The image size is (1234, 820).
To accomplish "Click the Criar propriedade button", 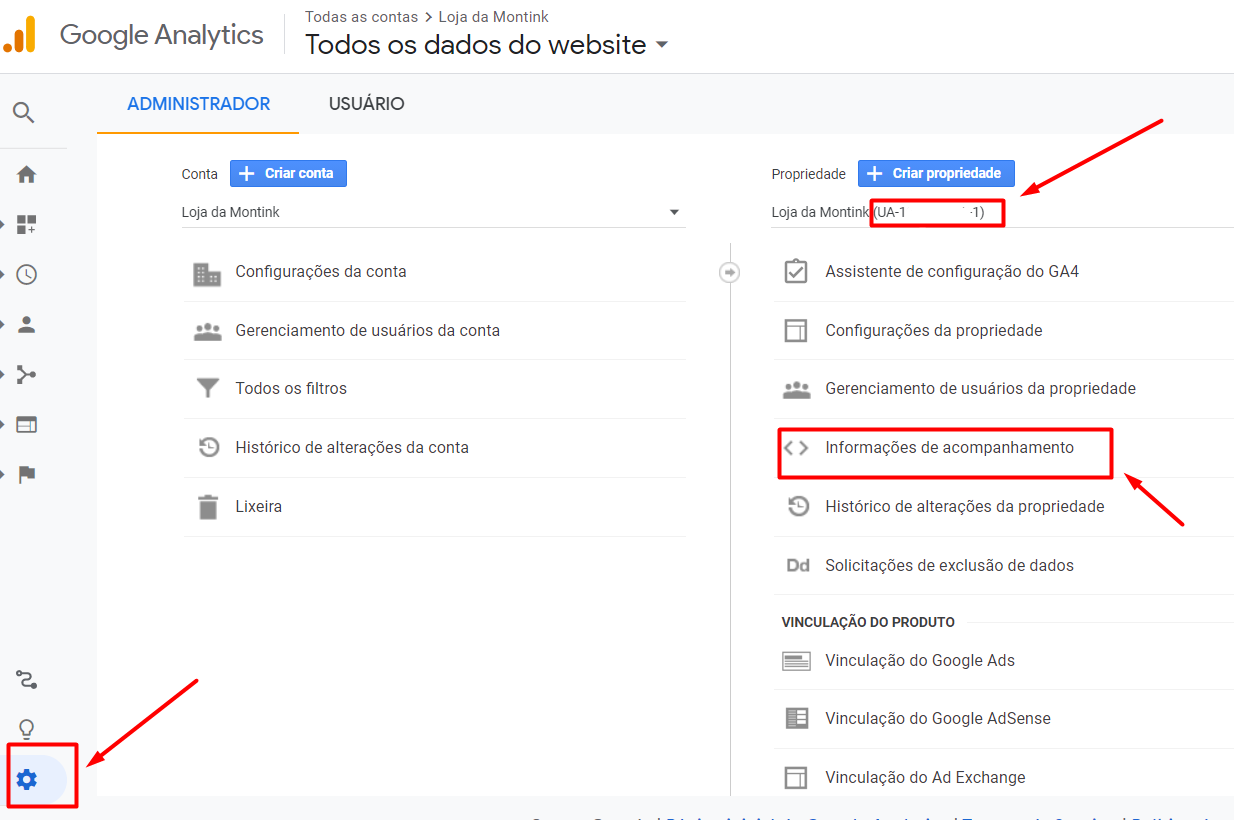I will click(936, 173).
